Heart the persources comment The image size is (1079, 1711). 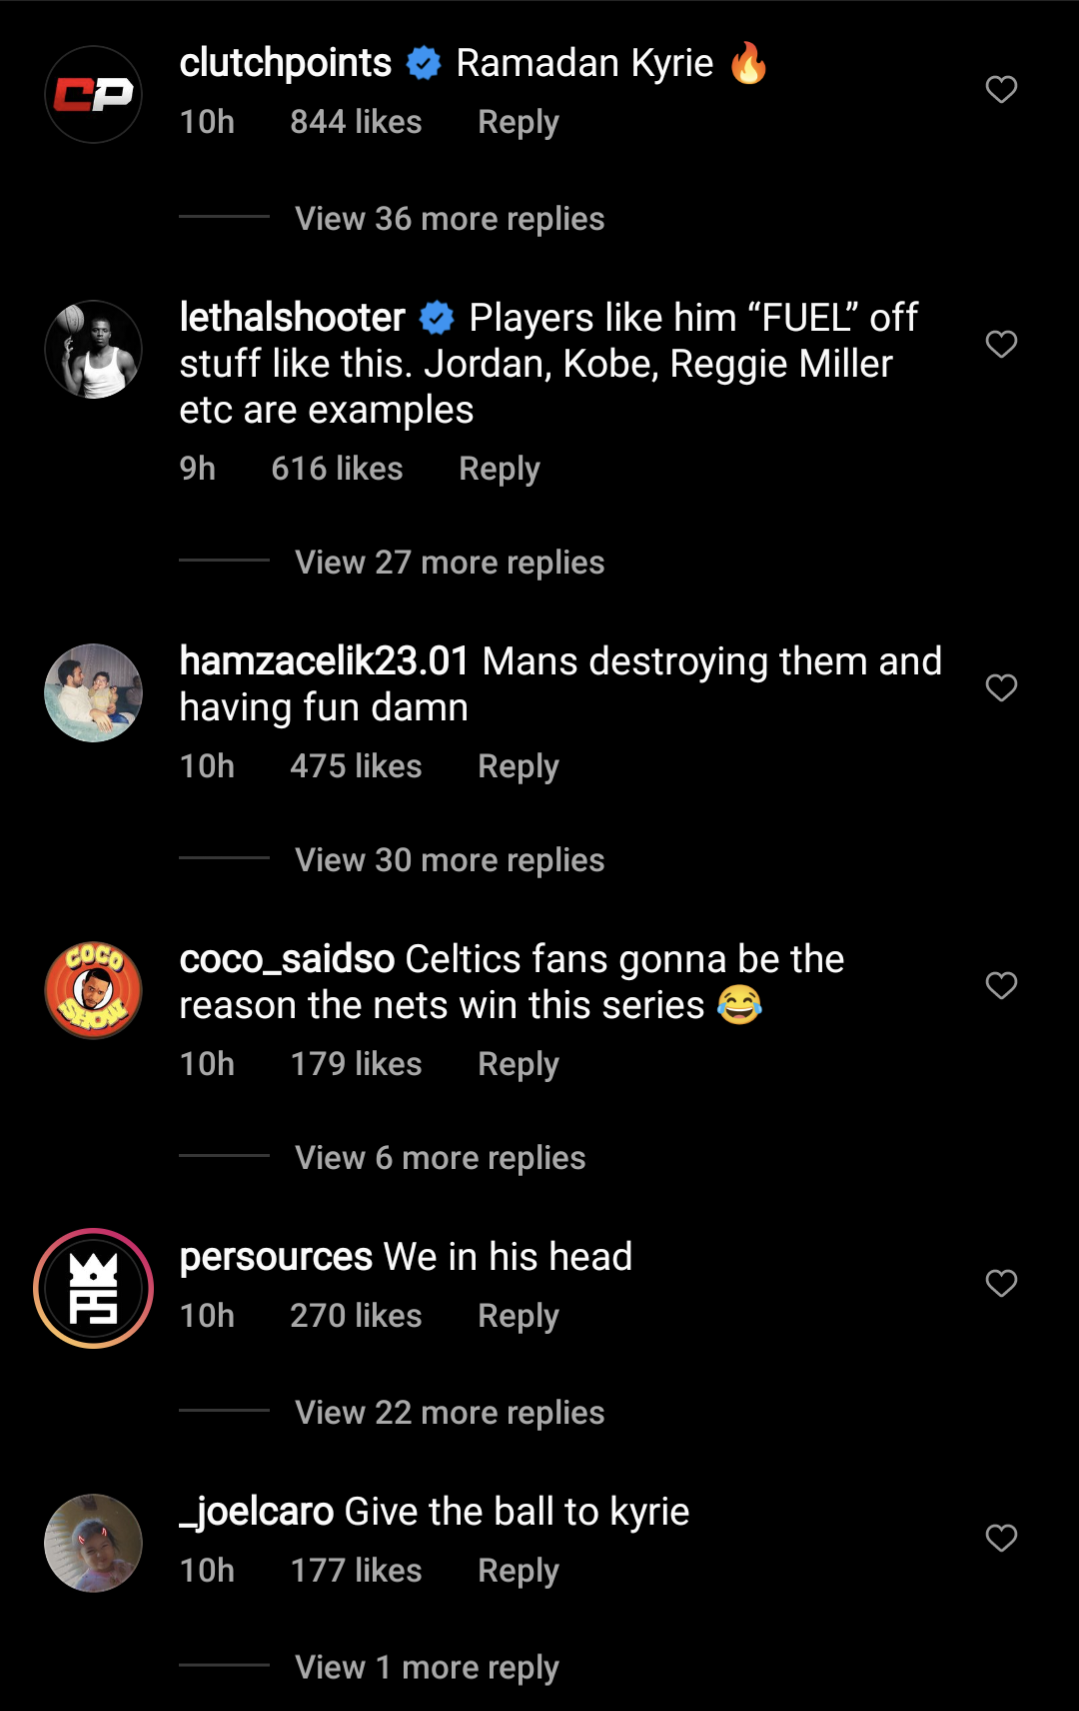tap(1001, 1283)
